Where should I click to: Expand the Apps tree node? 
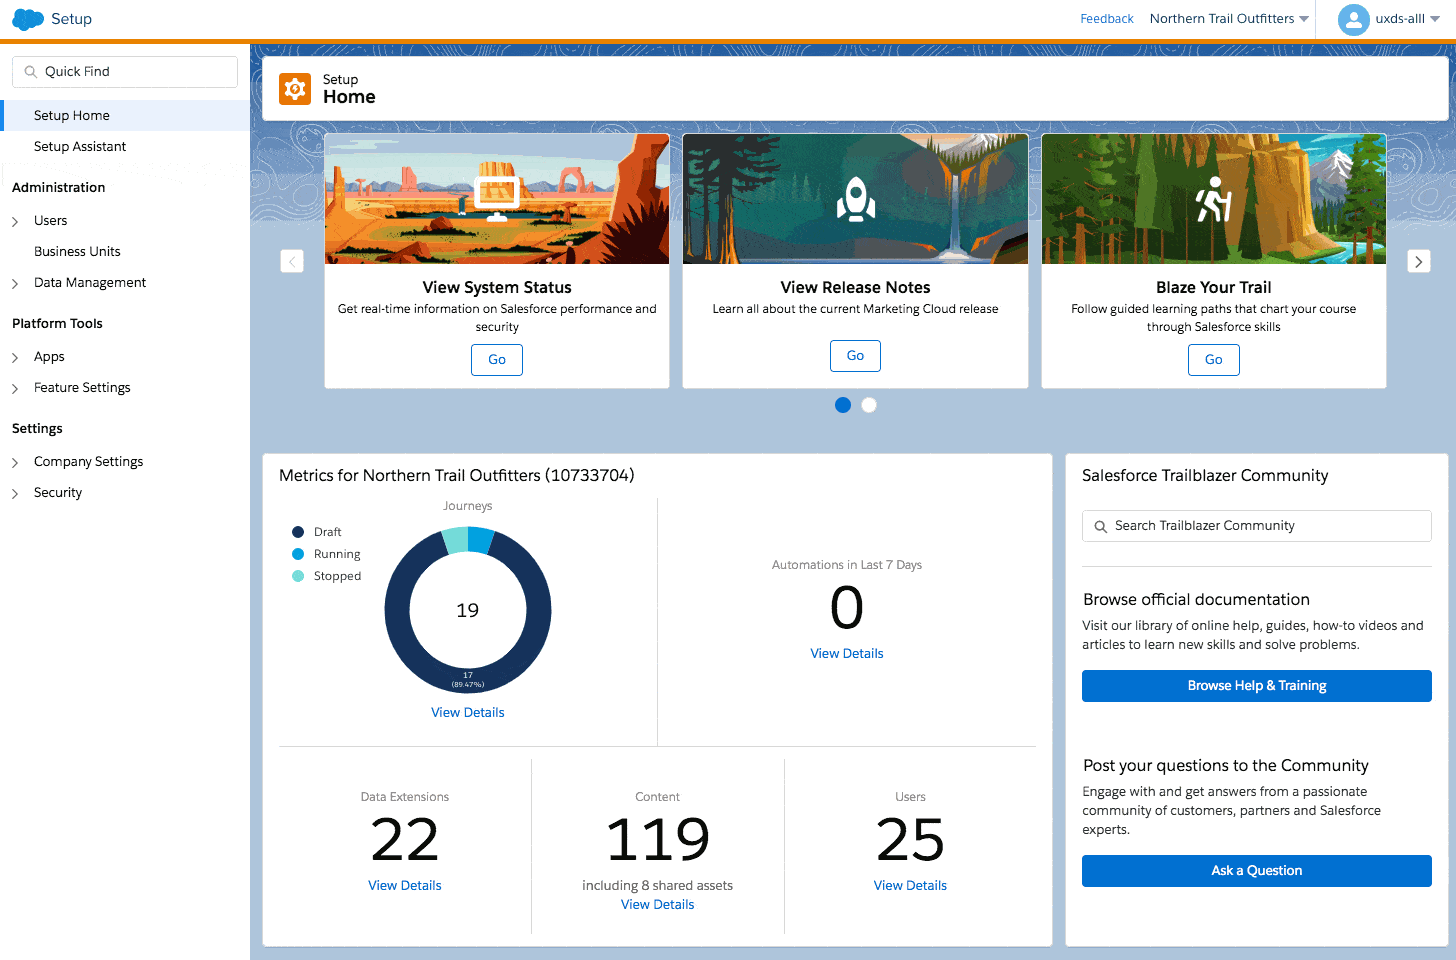(15, 358)
